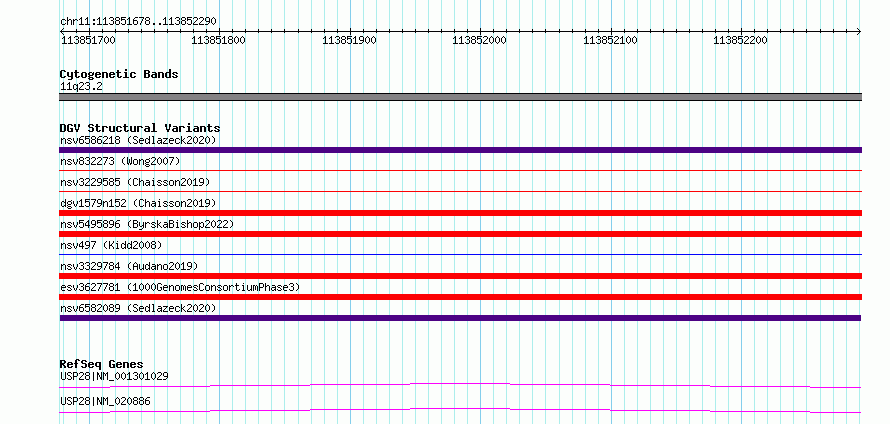Open dgv1579n152 (Chaisson2019) variant label
The height and width of the screenshot is (424, 890).
coord(138,203)
